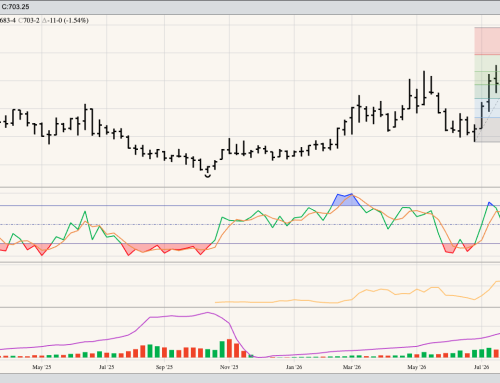Click the May '25 date axis label
500x383 pixels.
point(42,367)
